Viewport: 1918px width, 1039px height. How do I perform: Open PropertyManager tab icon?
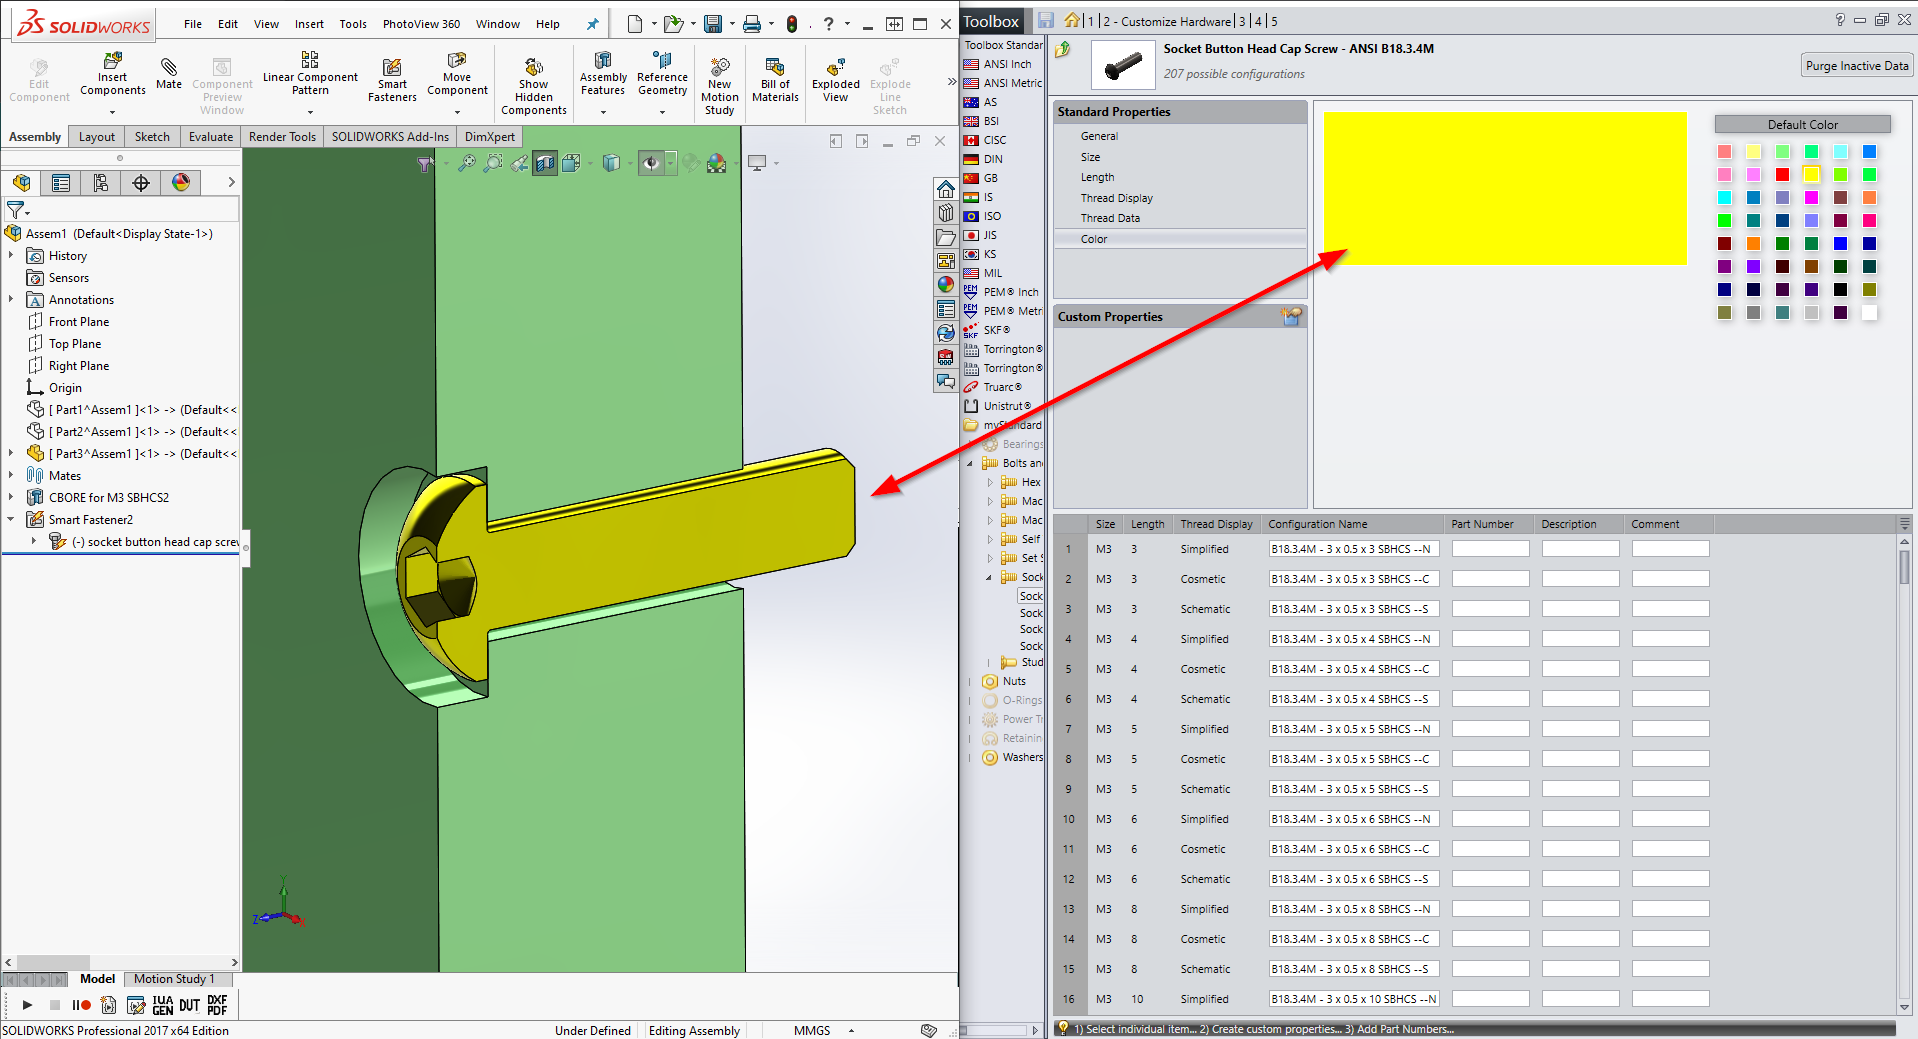tap(61, 182)
